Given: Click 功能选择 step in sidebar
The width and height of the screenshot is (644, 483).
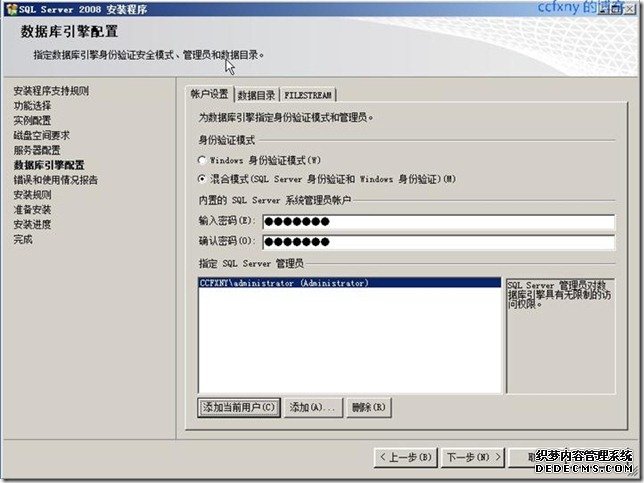Looking at the screenshot, I should pos(32,106).
